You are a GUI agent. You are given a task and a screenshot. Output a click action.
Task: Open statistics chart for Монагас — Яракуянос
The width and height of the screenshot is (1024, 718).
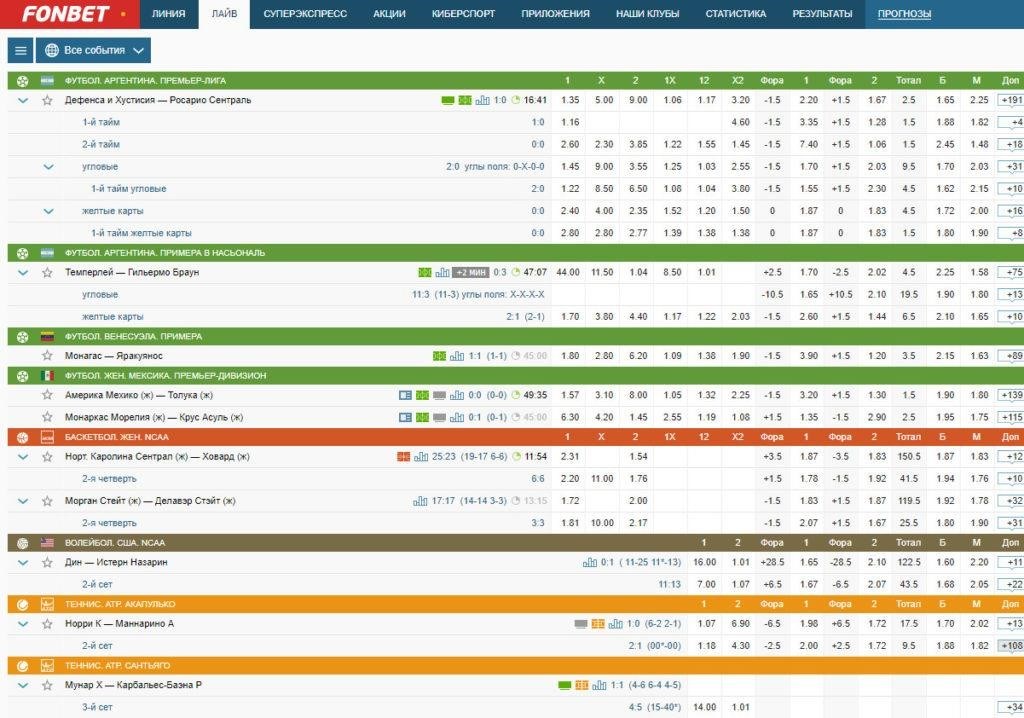pos(457,356)
